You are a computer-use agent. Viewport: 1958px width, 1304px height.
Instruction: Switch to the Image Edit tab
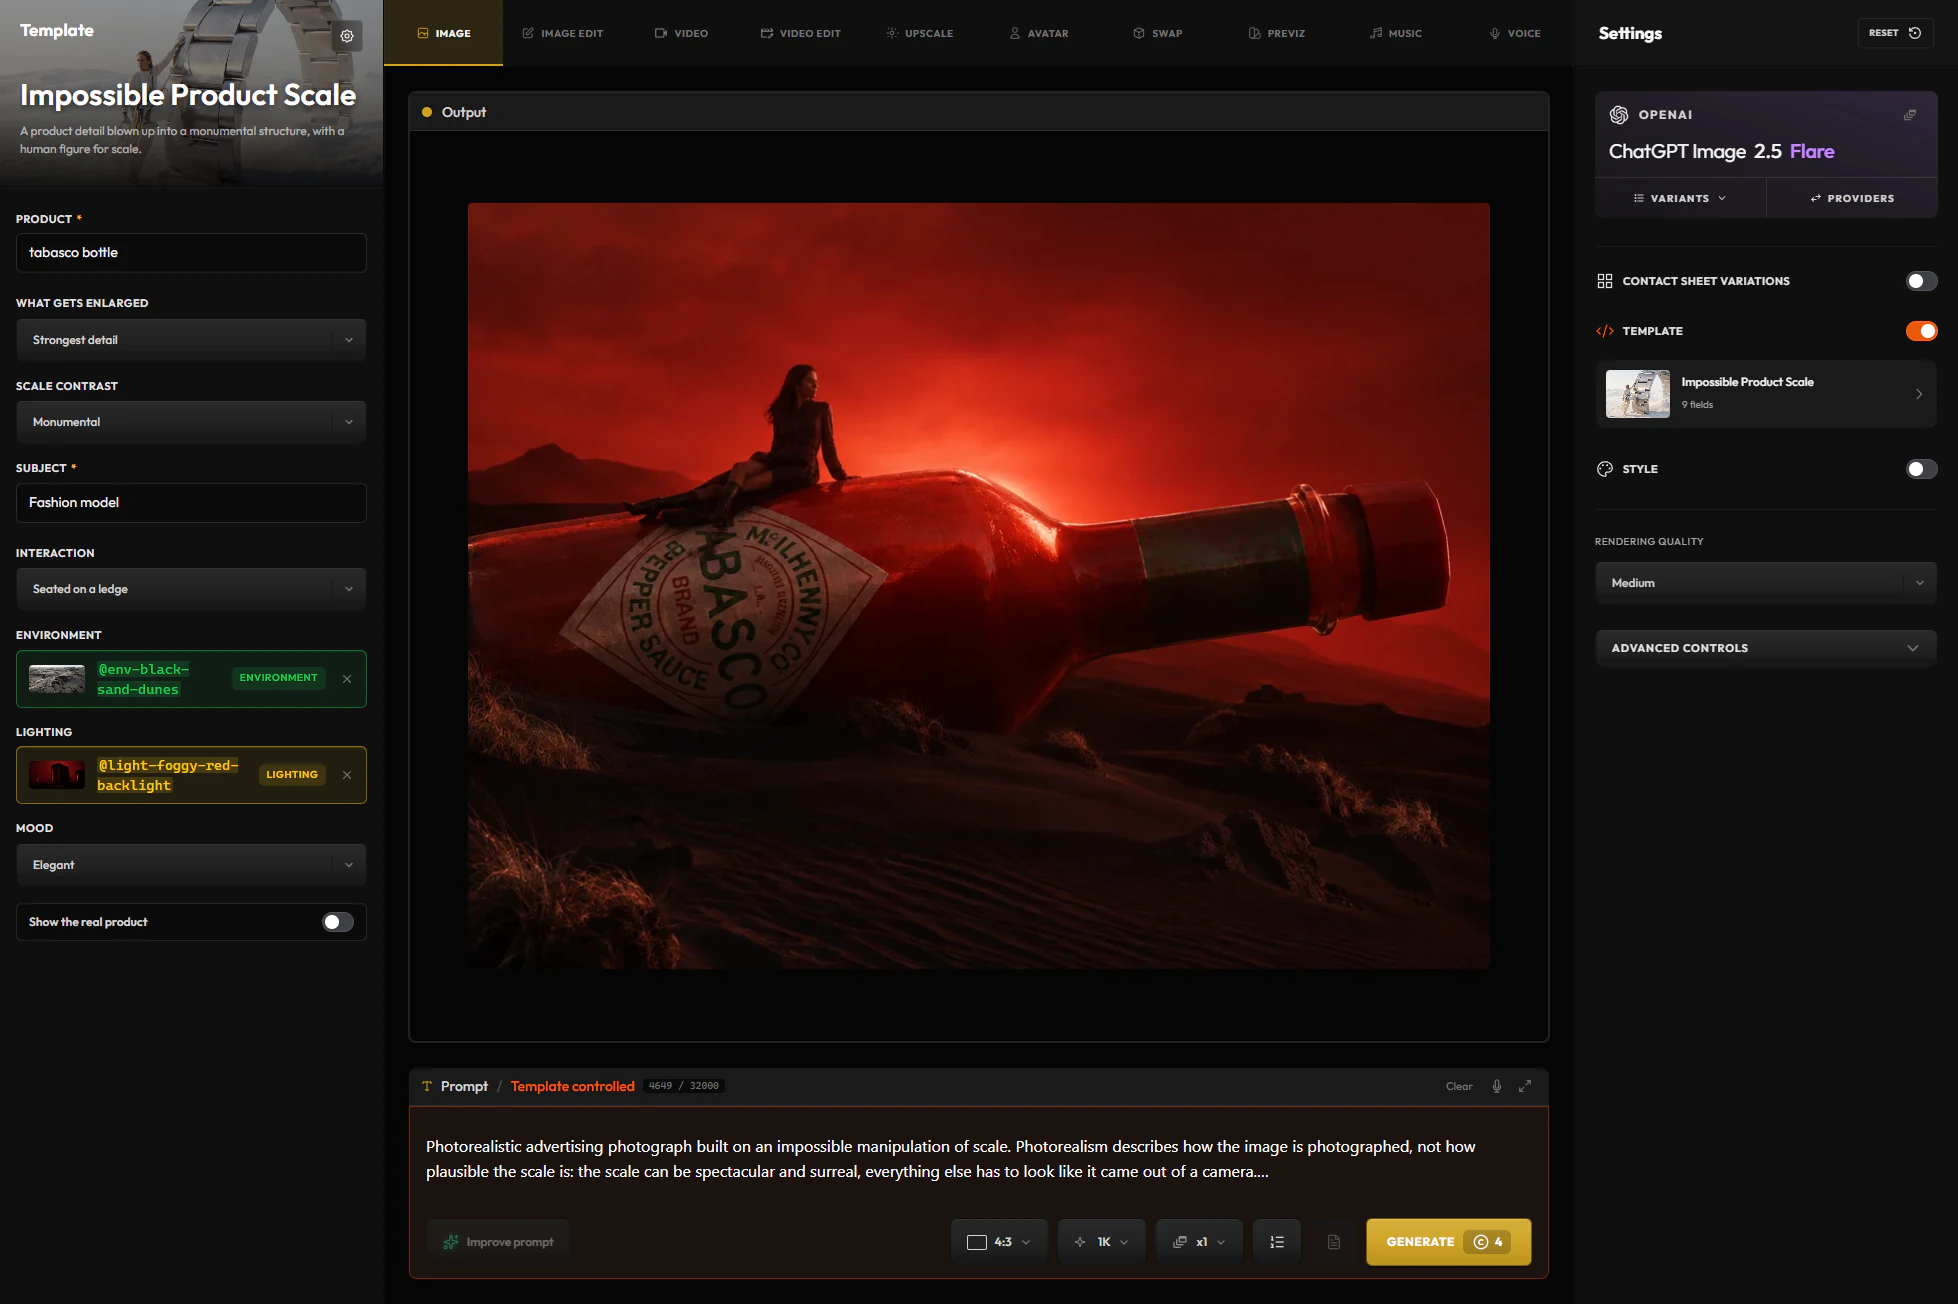pos(562,33)
